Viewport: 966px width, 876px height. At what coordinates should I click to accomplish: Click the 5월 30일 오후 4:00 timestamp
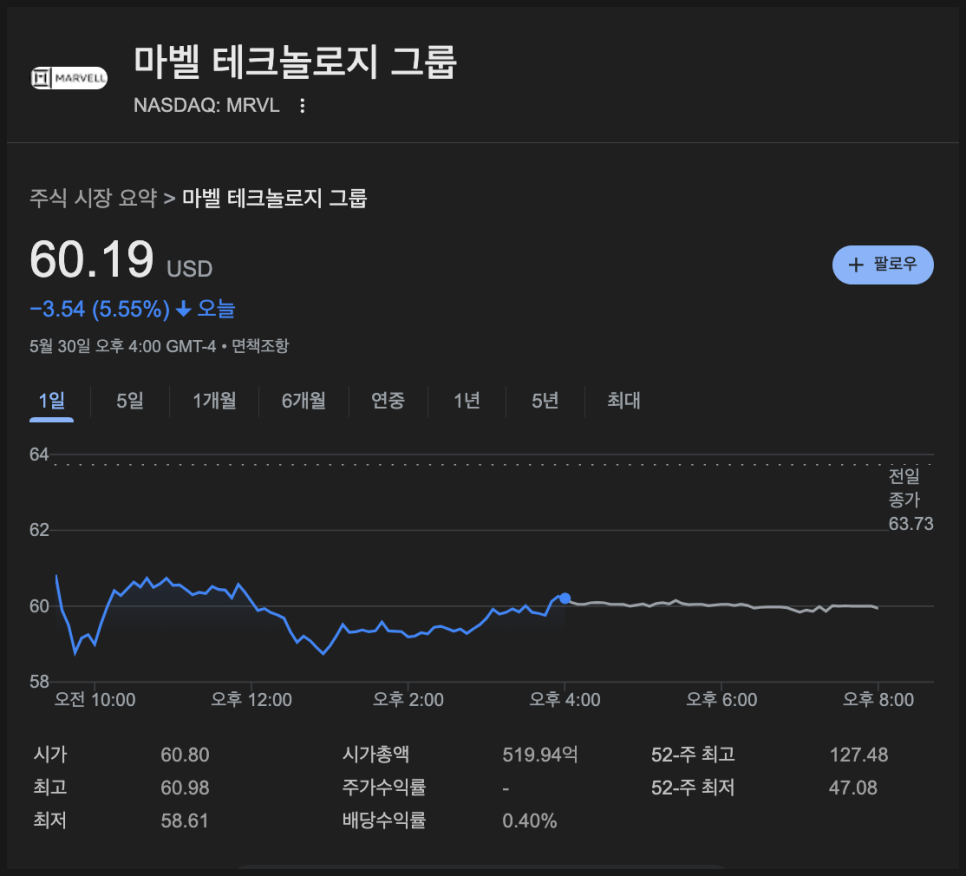[x=123, y=346]
